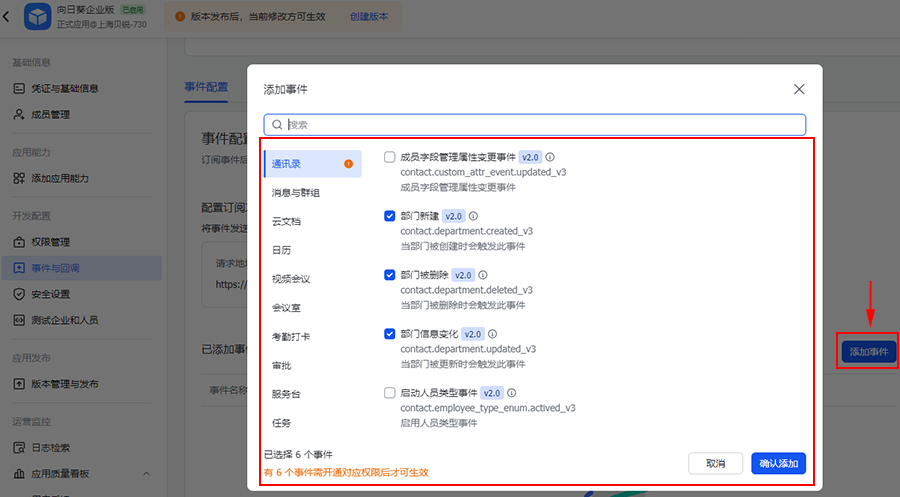
Task: Click the 权限管理 lock icon
Action: [19, 242]
